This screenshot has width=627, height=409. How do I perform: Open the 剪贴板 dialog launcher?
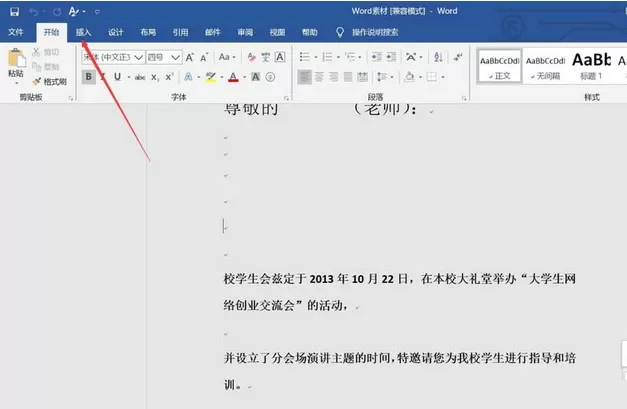[70, 98]
